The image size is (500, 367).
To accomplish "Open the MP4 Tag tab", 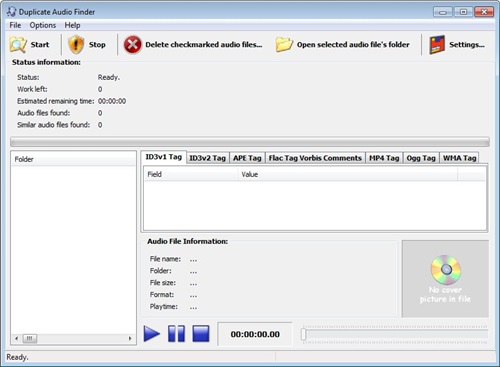I will [x=384, y=158].
